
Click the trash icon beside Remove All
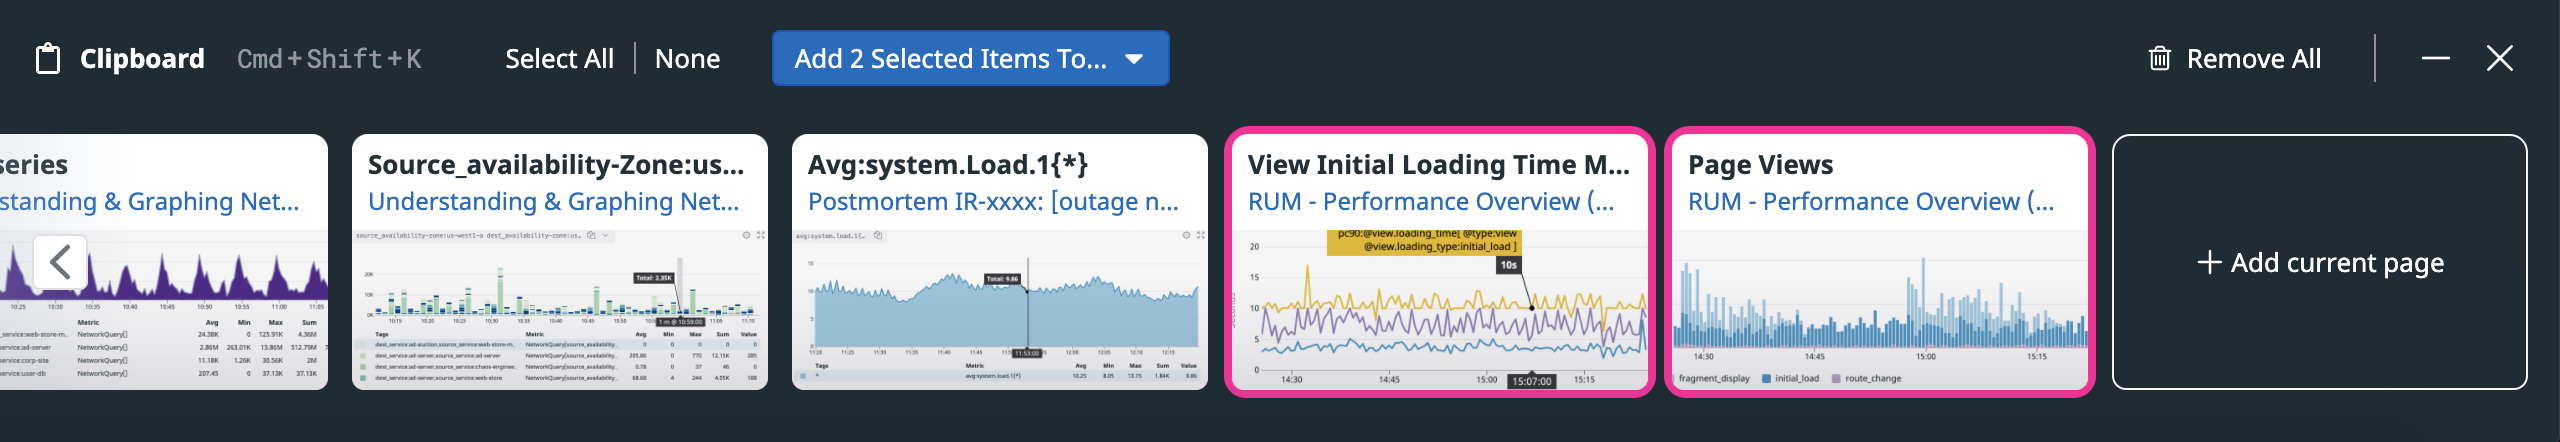pos(2159,59)
